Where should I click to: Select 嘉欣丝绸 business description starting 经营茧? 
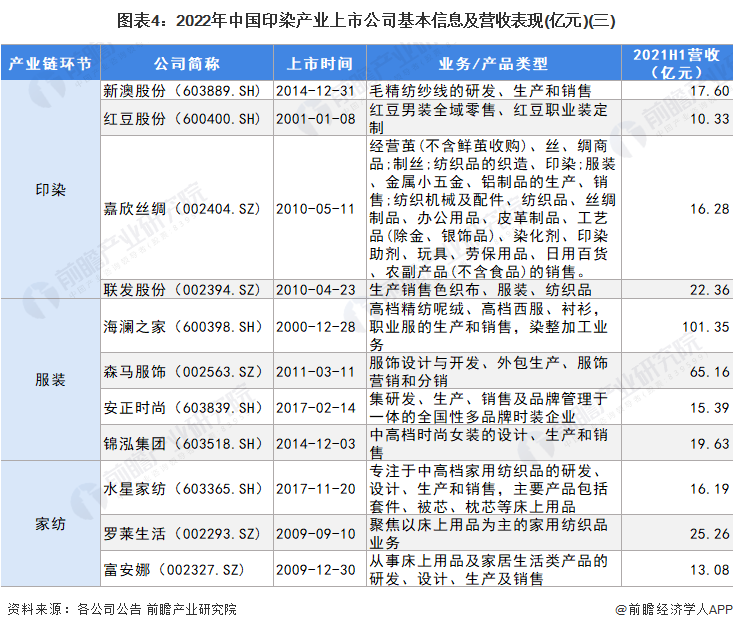[x=493, y=208]
